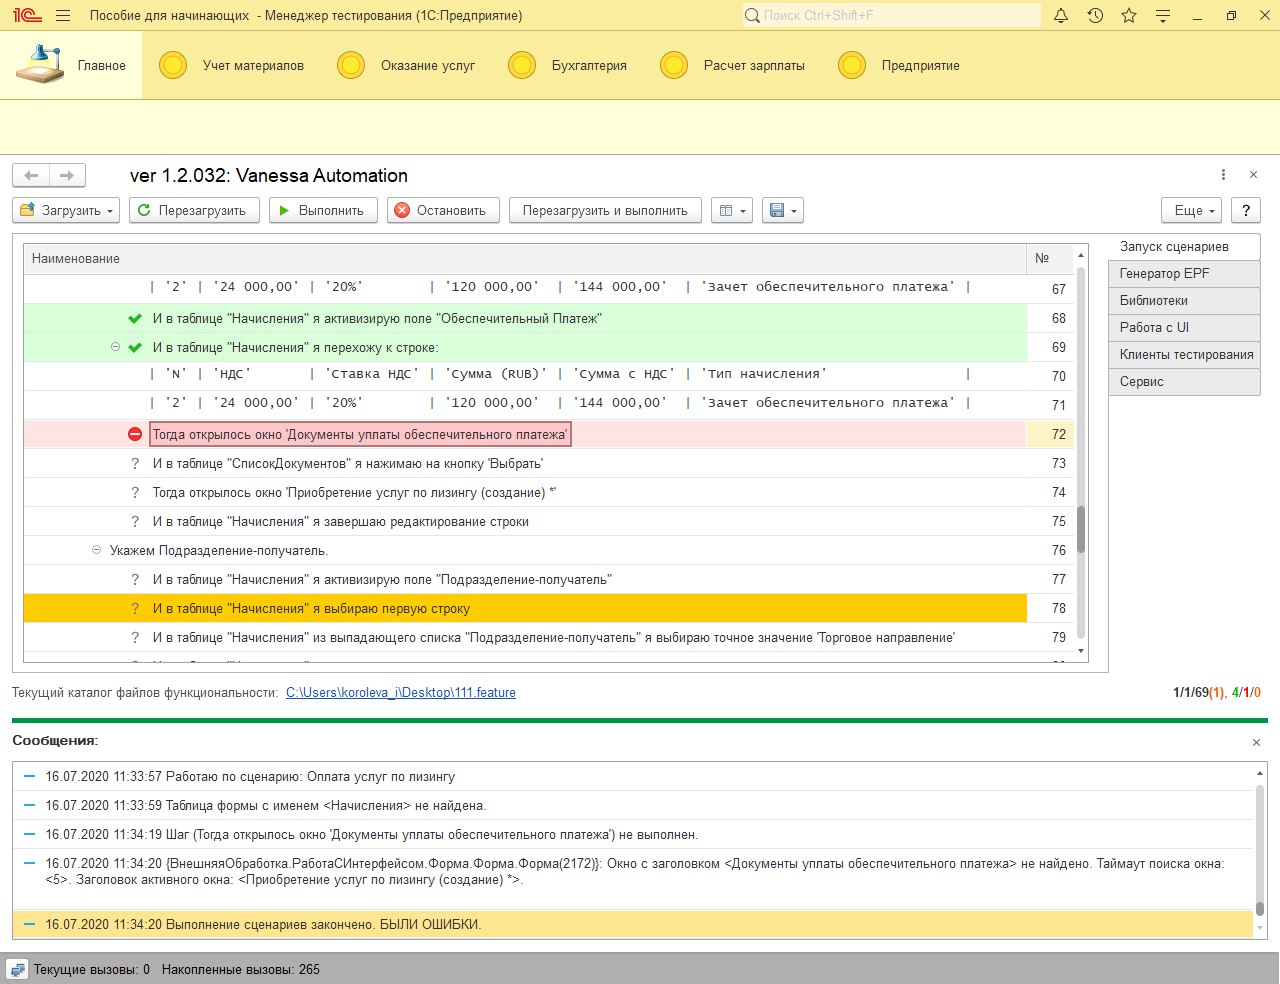Open the 1C main menu hamburger icon
1280x984 pixels.
click(63, 16)
